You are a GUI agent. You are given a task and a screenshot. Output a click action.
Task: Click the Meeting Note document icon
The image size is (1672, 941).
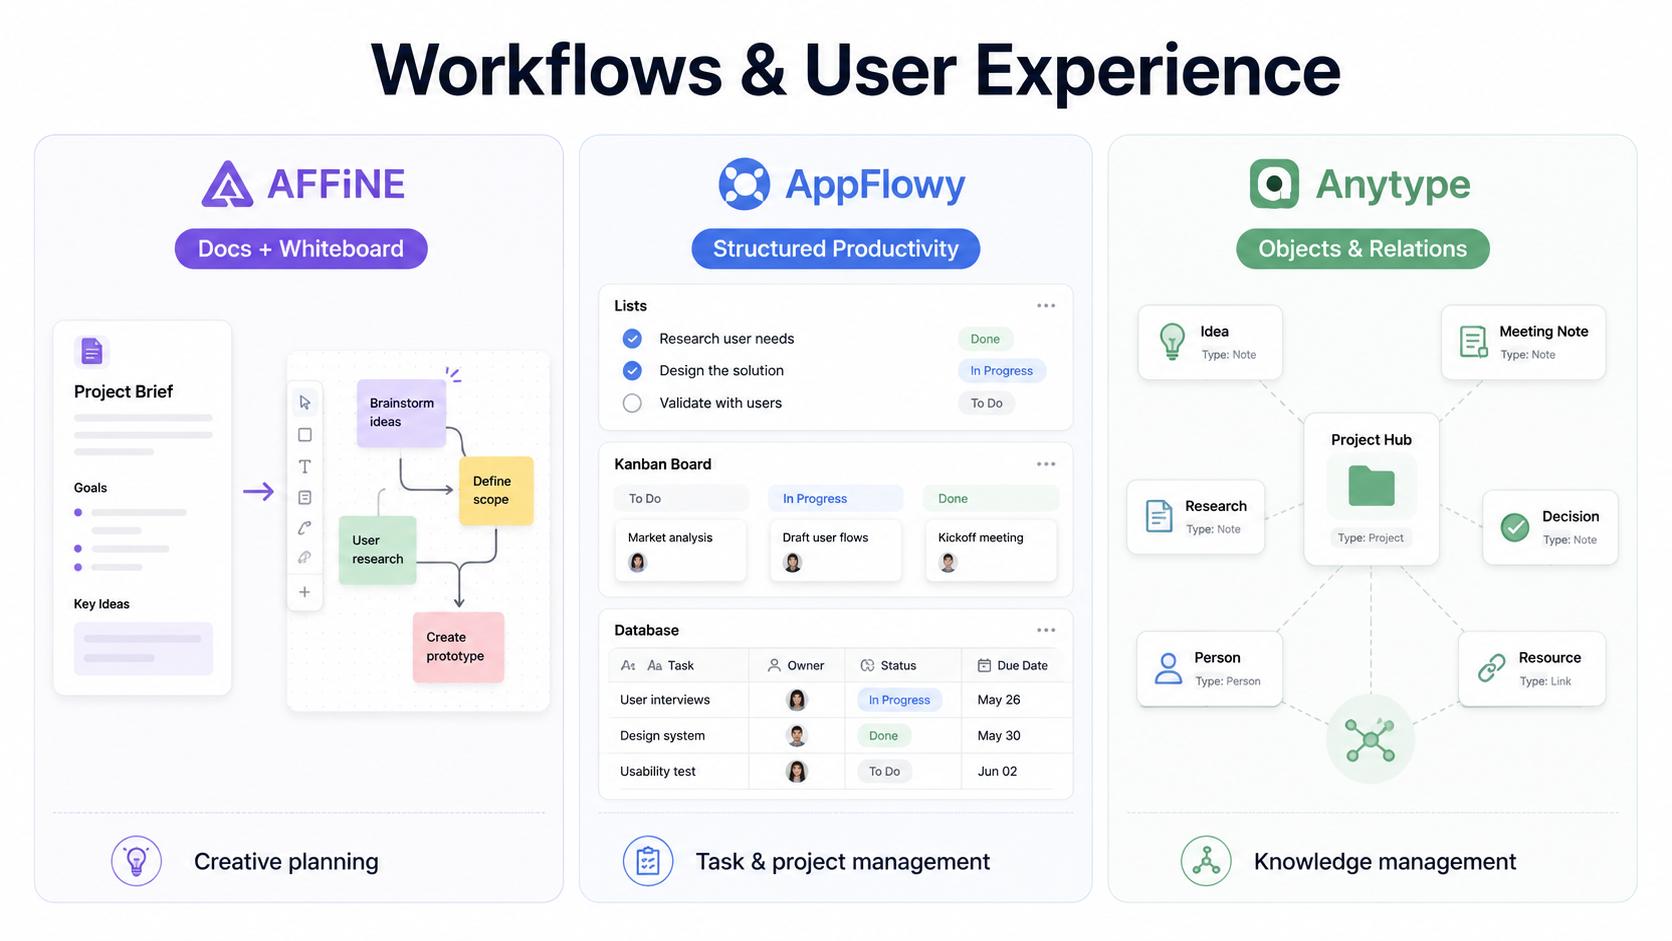click(1473, 342)
